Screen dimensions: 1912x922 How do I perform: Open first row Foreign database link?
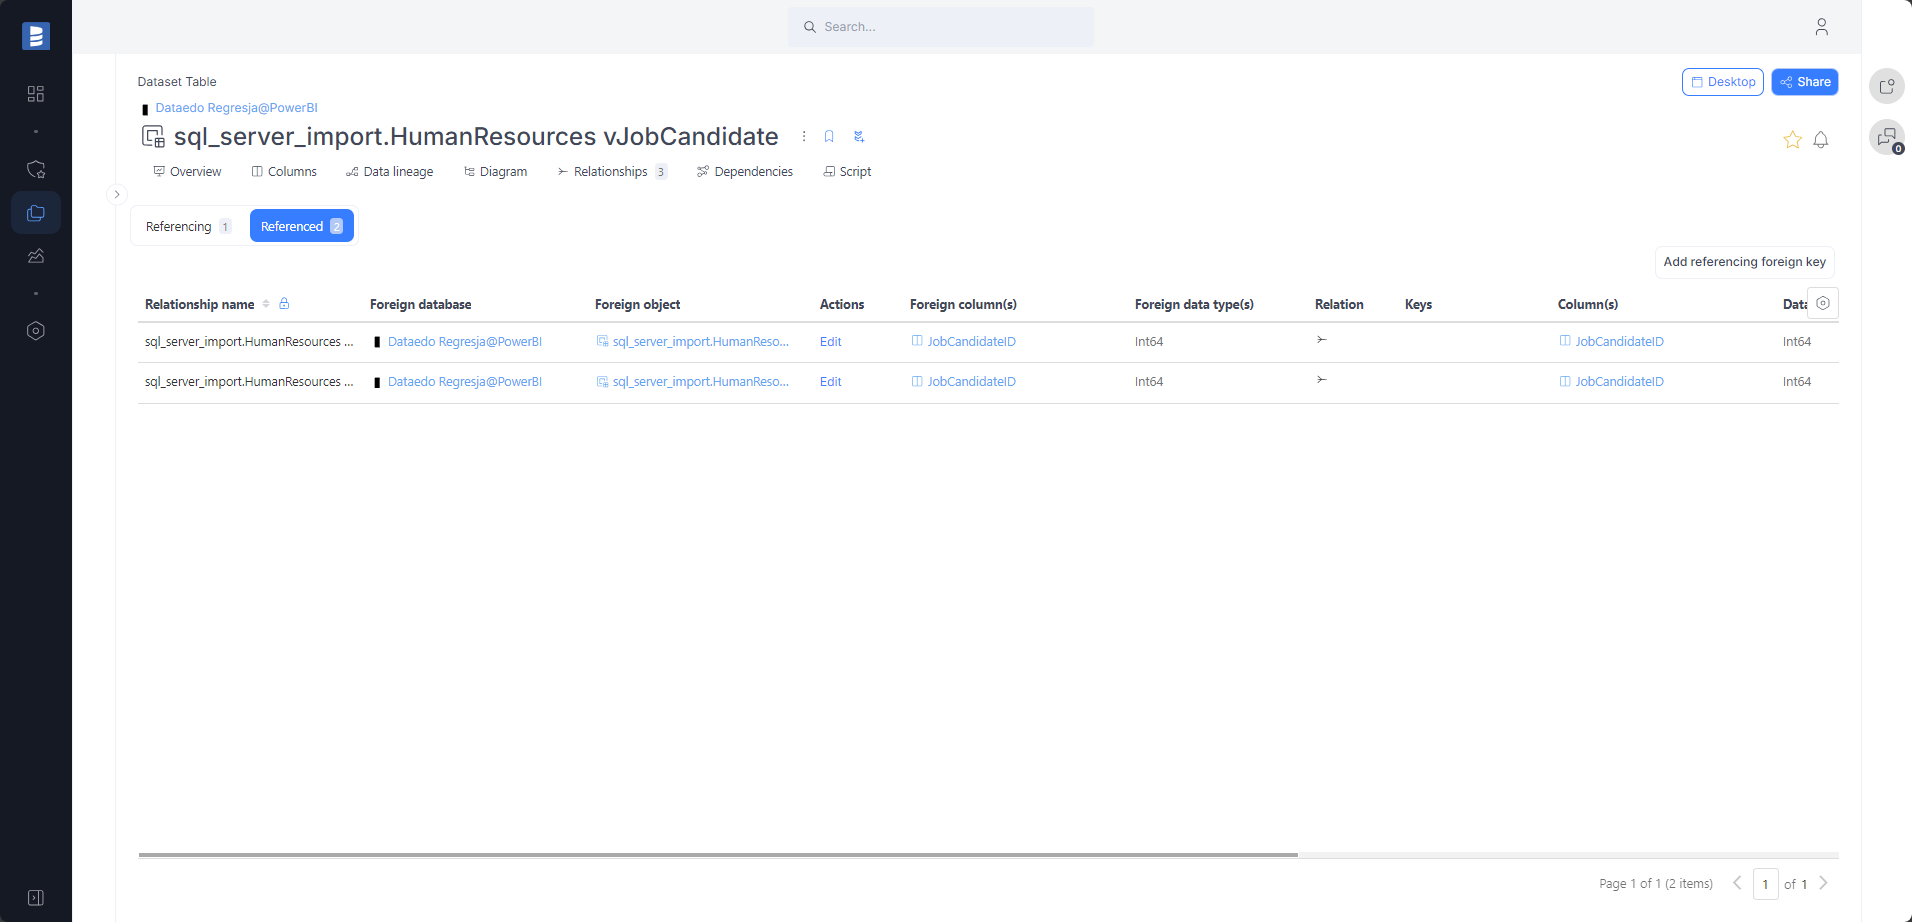point(465,342)
